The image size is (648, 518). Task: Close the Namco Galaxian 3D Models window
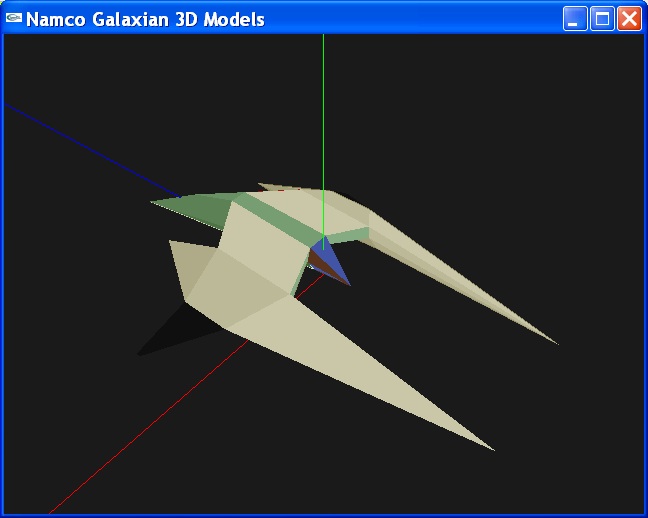tap(629, 19)
